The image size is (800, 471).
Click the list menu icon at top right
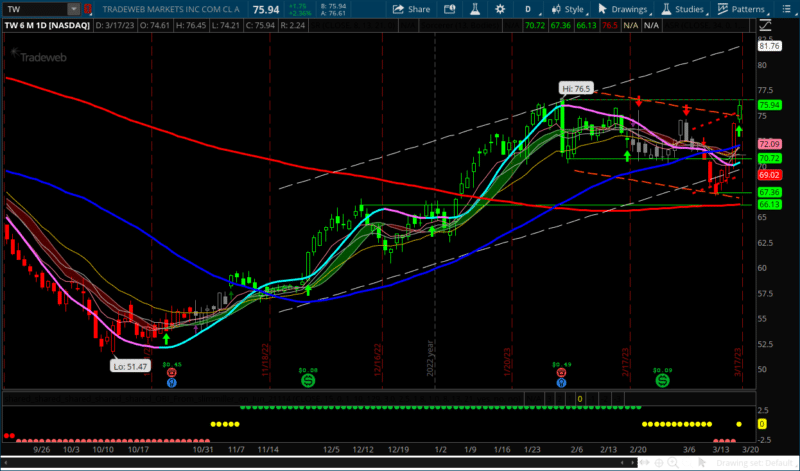tap(786, 9)
